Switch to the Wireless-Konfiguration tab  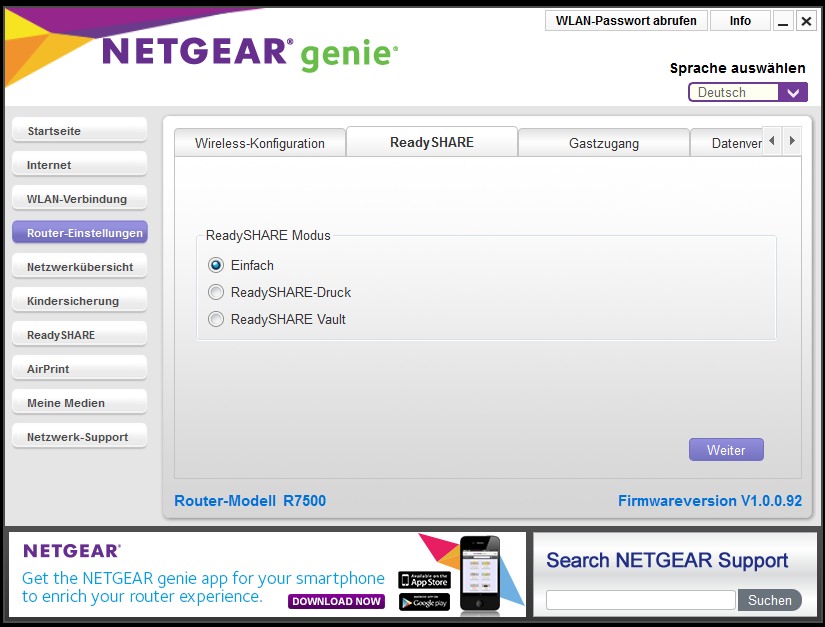260,143
